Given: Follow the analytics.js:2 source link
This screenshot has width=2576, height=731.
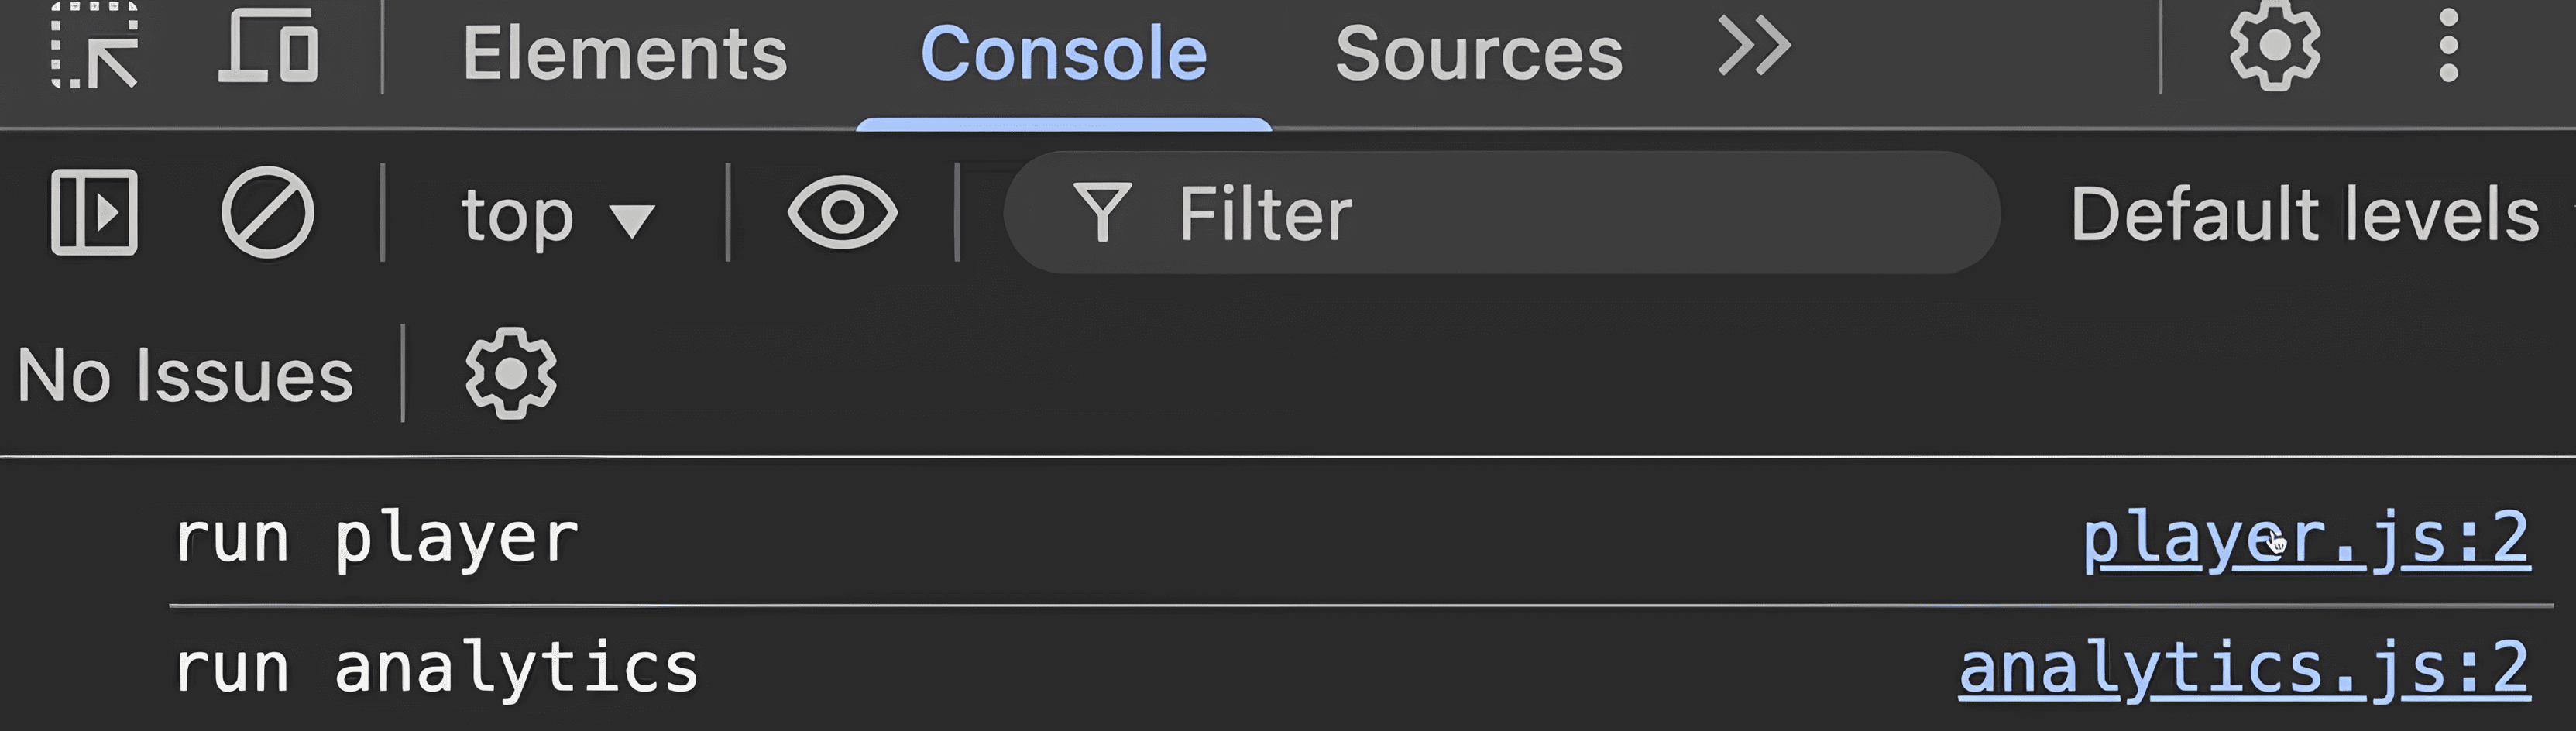Looking at the screenshot, I should [x=2243, y=669].
